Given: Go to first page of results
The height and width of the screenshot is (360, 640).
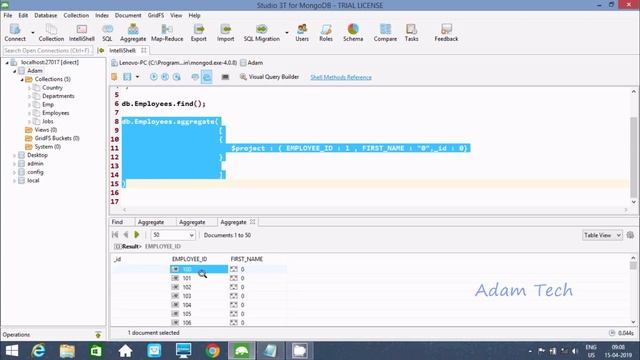Looking at the screenshot, I should point(115,235).
